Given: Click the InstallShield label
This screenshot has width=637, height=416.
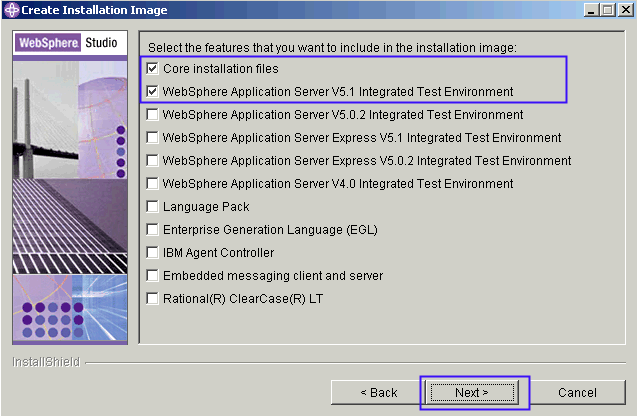Looking at the screenshot, I should click(x=46, y=362).
